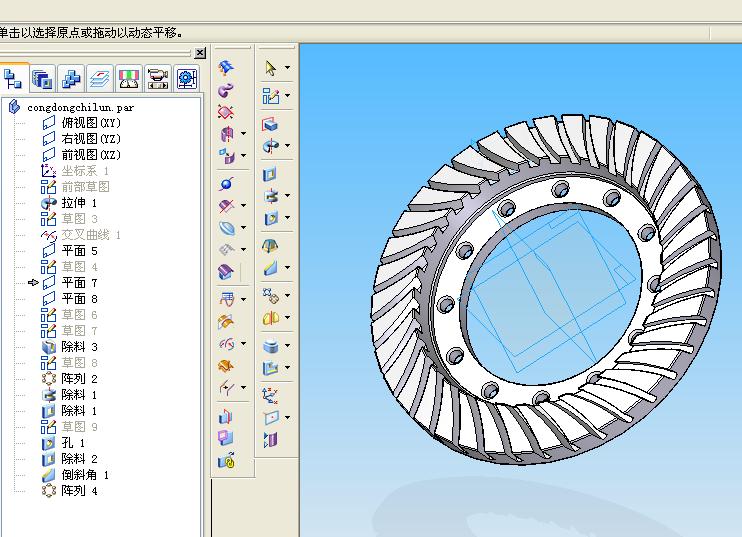Image resolution: width=742 pixels, height=537 pixels.
Task: Open the Reference Plane flyout arrow
Action: [287, 418]
